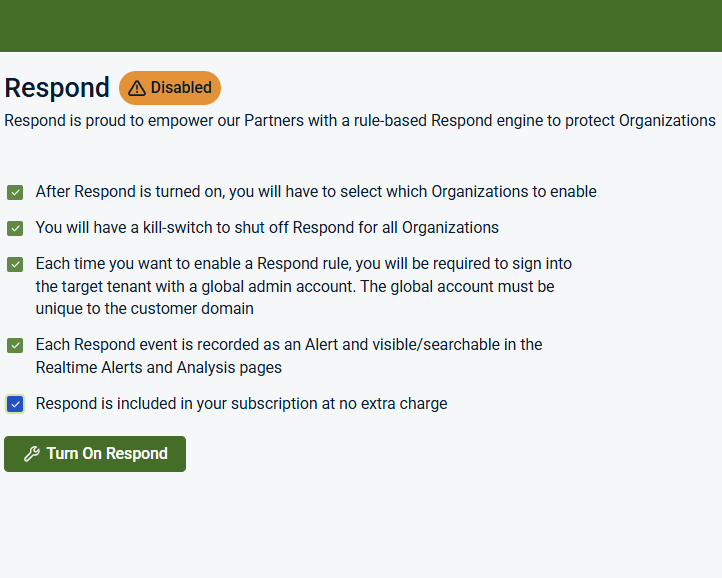Click the Respond page heading

57,88
